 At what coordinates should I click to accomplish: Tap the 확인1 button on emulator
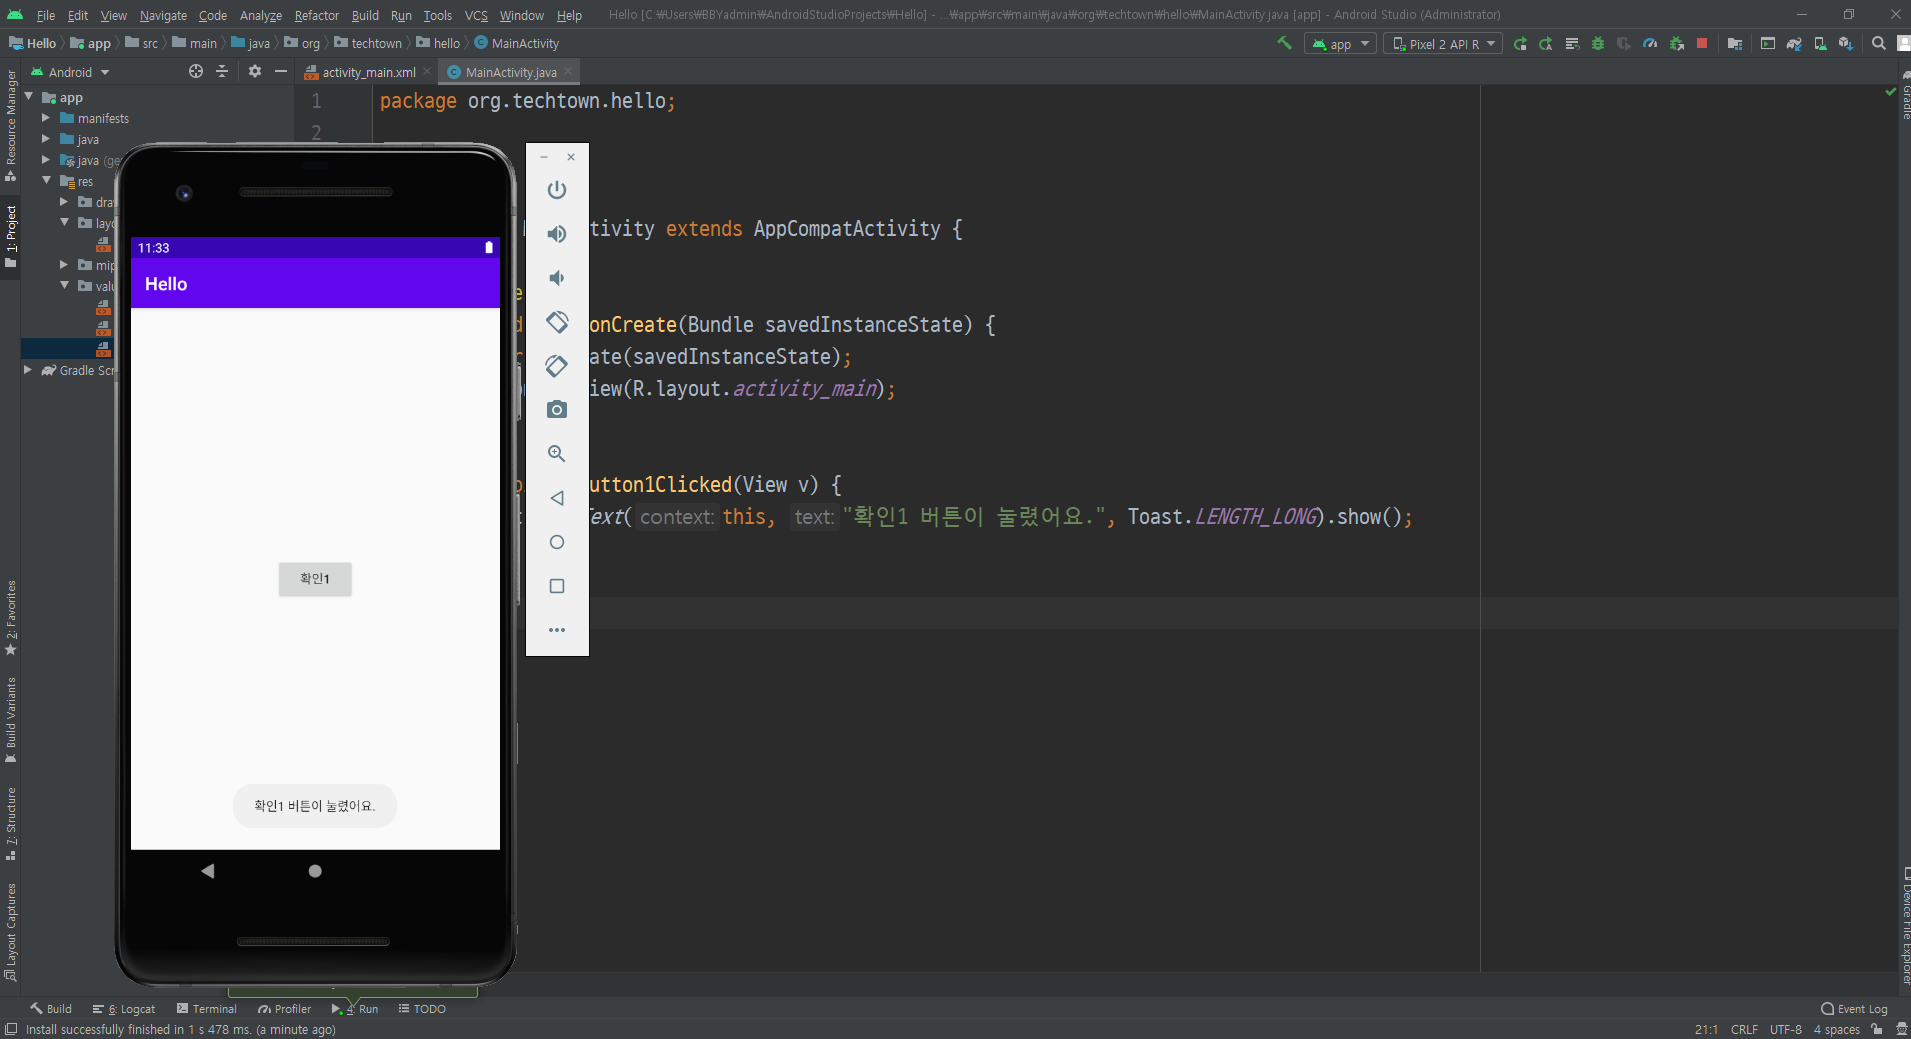[x=315, y=579]
